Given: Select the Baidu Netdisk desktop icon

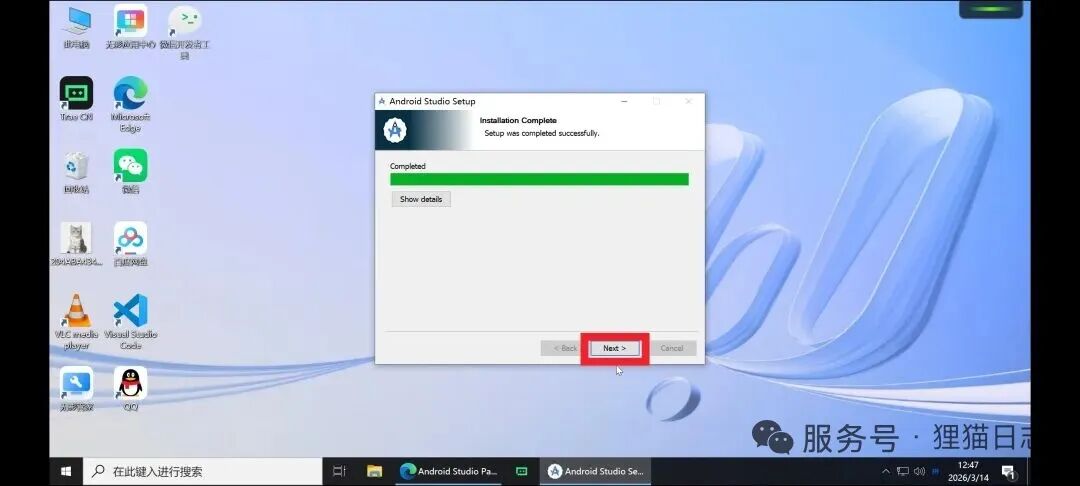Looking at the screenshot, I should (x=130, y=244).
